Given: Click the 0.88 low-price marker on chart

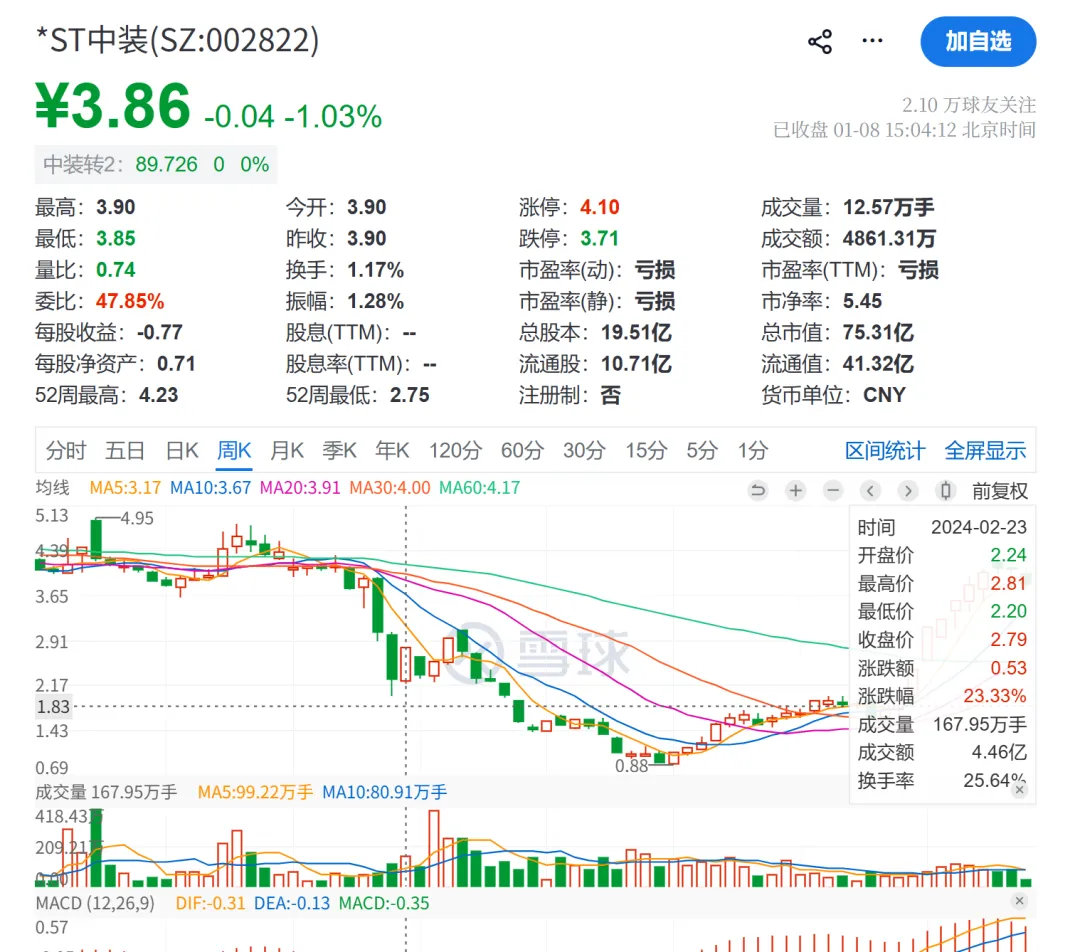Looking at the screenshot, I should pyautogui.click(x=632, y=766).
